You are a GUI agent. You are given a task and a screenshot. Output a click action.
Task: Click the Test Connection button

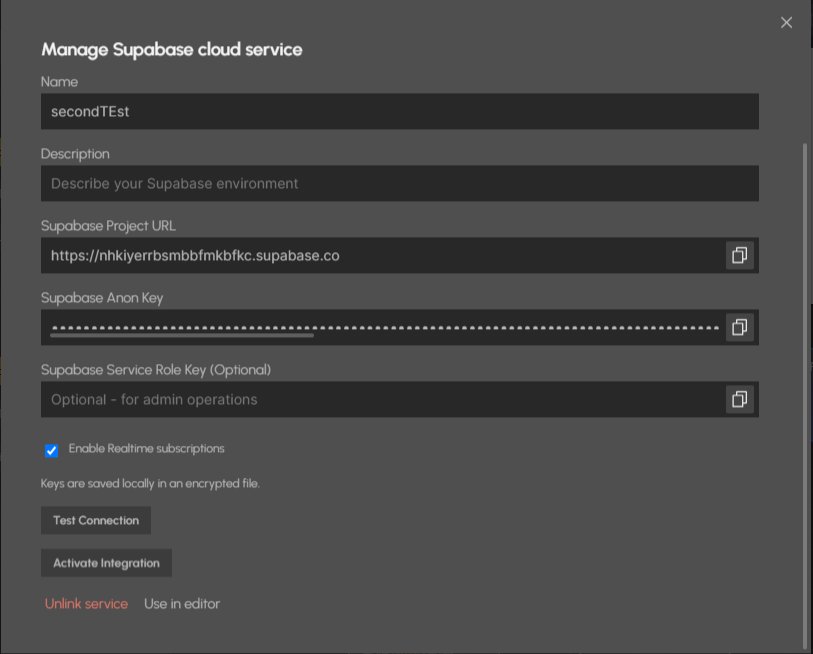coord(96,520)
